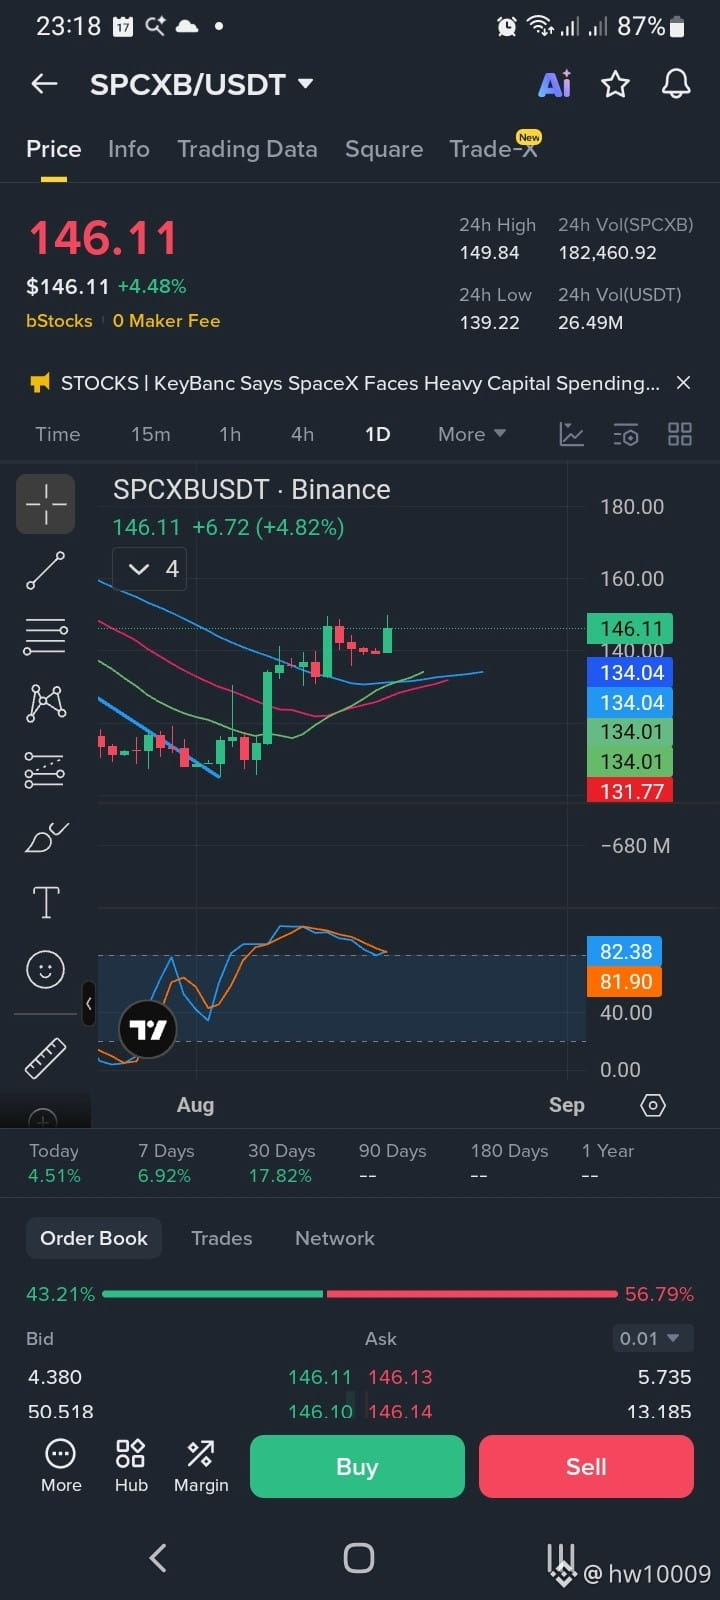Tap 30 Days performance 17.82%
720x1600 pixels.
point(280,1176)
